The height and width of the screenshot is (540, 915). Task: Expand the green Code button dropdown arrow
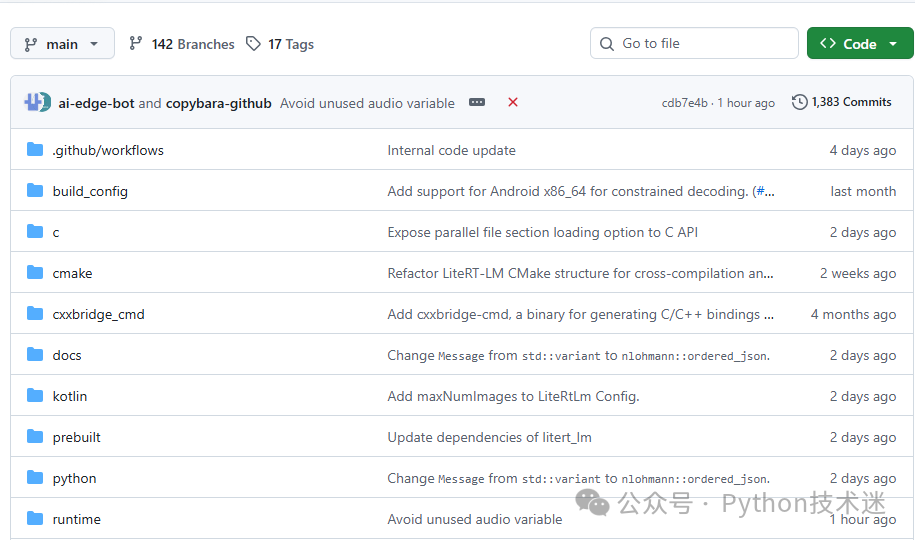click(x=893, y=44)
